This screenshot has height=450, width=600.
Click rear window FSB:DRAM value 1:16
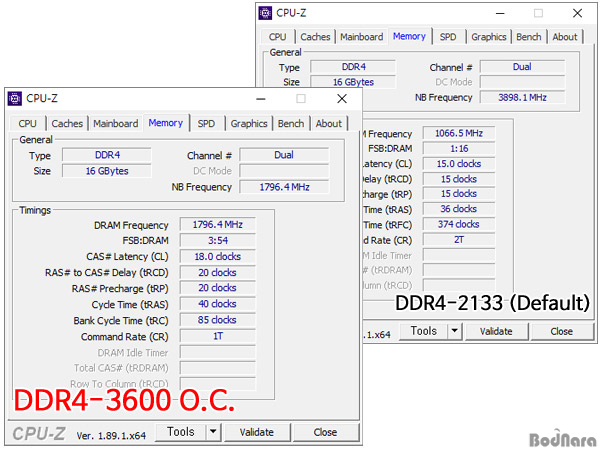tap(459, 148)
